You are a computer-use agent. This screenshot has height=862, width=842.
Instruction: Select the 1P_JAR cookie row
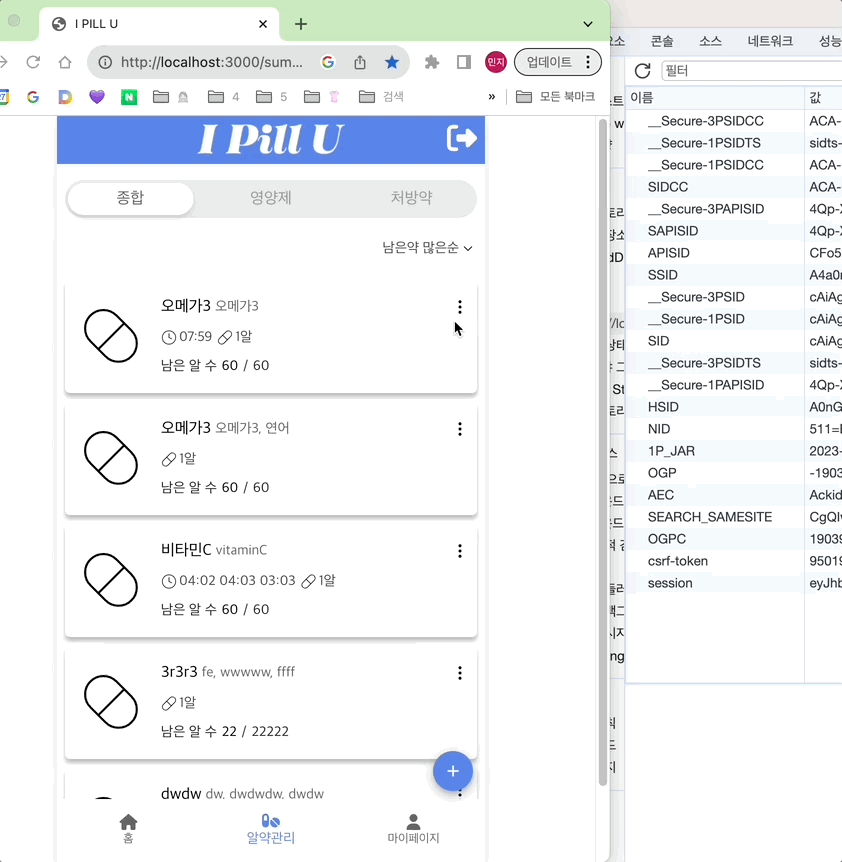tap(734, 451)
